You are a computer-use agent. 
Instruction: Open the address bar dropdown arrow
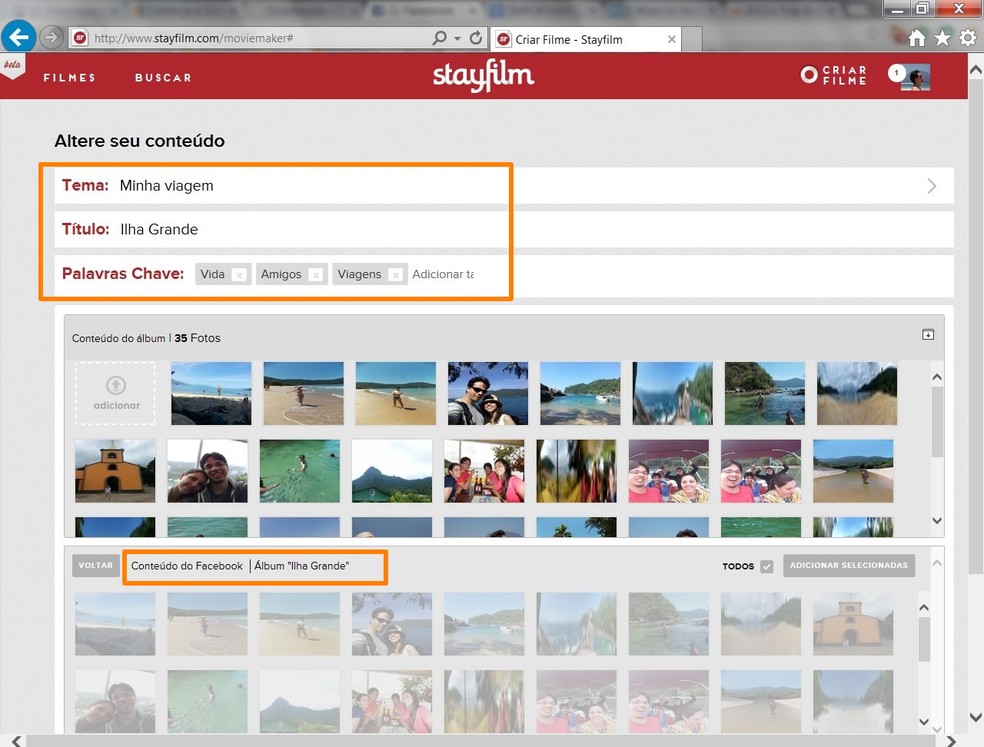click(x=457, y=38)
